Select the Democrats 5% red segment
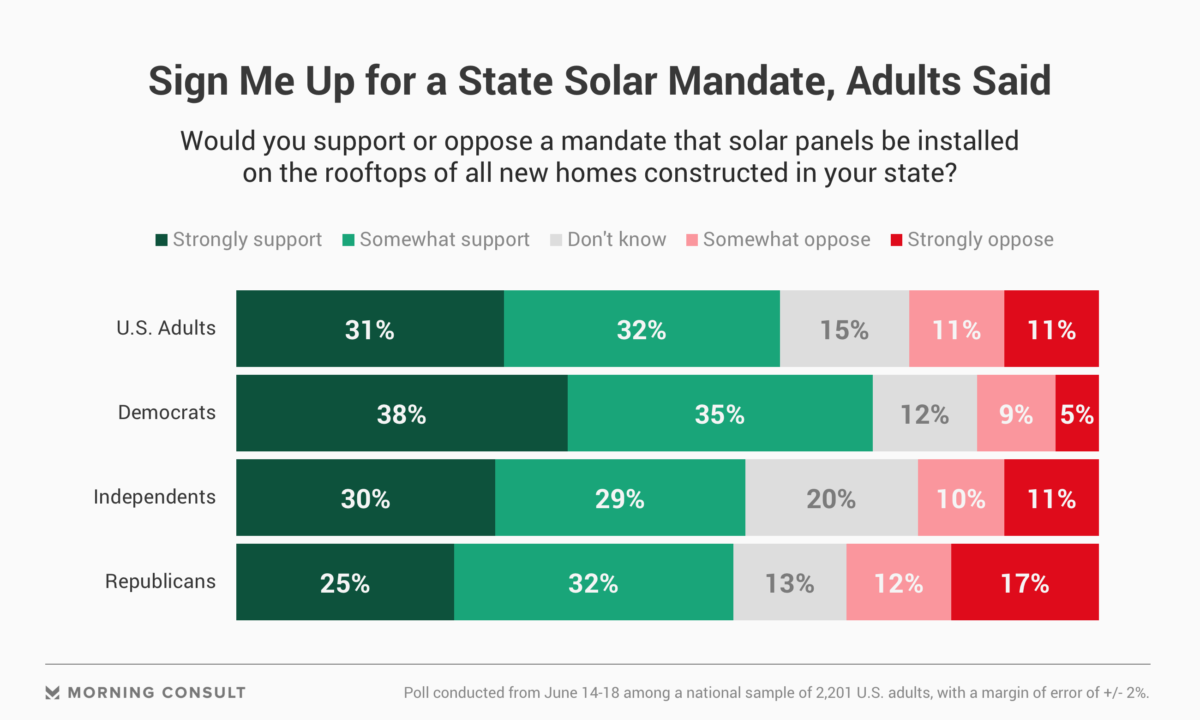 click(1077, 413)
